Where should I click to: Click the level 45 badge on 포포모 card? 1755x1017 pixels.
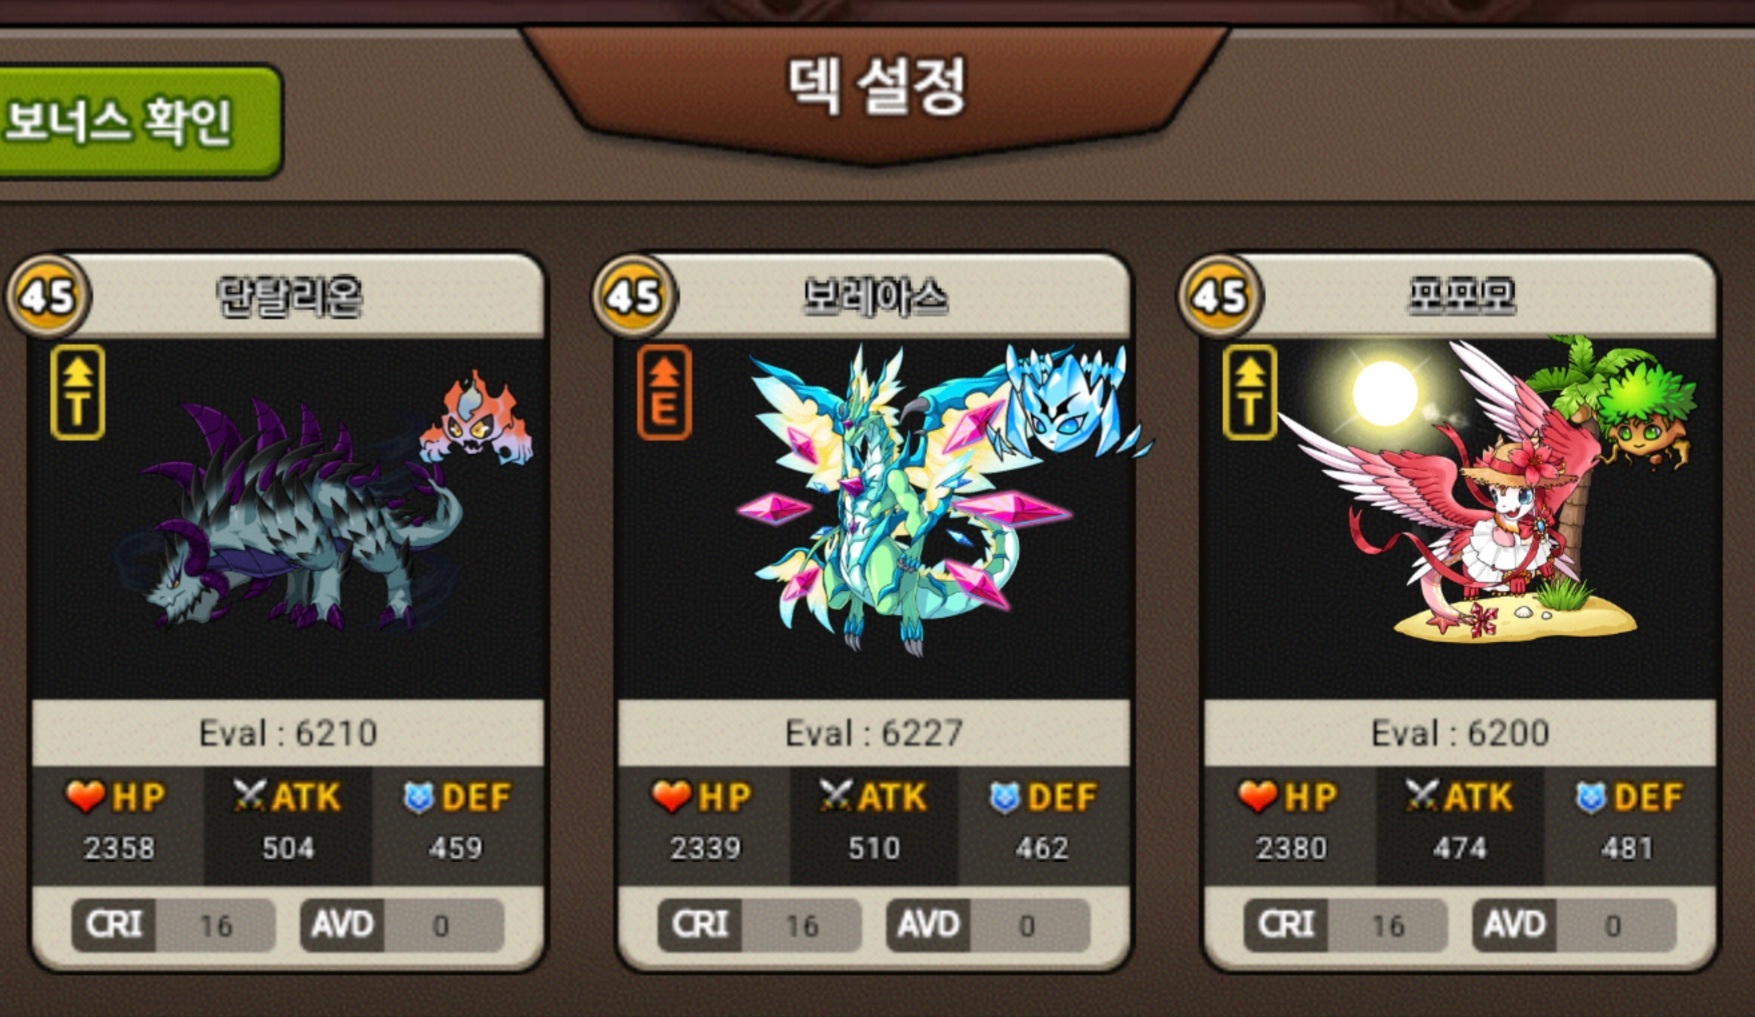coord(1220,296)
